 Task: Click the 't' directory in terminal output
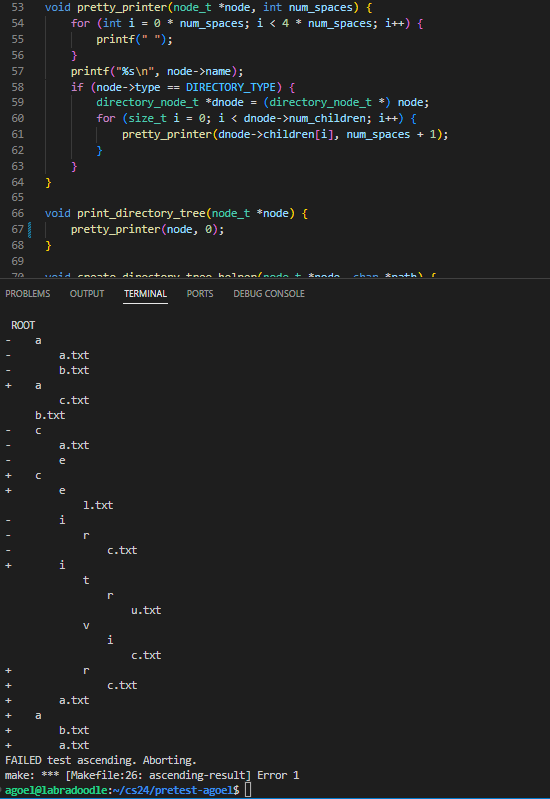point(86,580)
